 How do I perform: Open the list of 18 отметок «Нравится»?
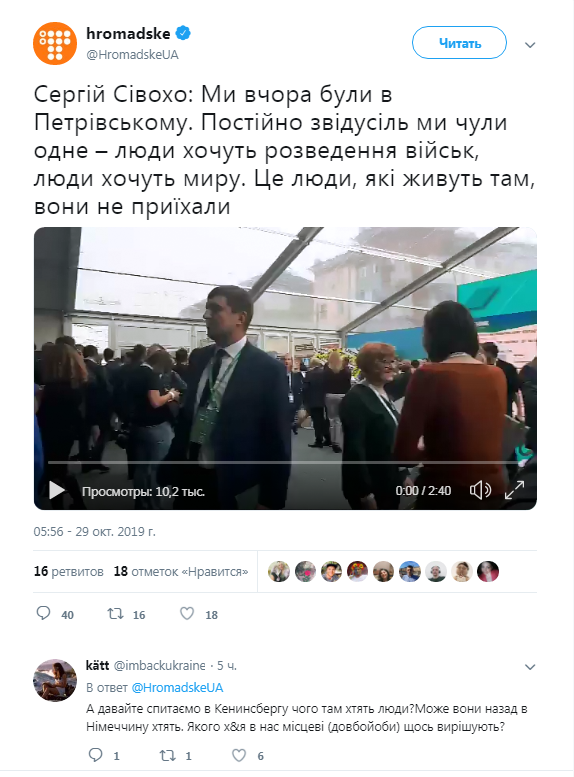click(x=181, y=571)
